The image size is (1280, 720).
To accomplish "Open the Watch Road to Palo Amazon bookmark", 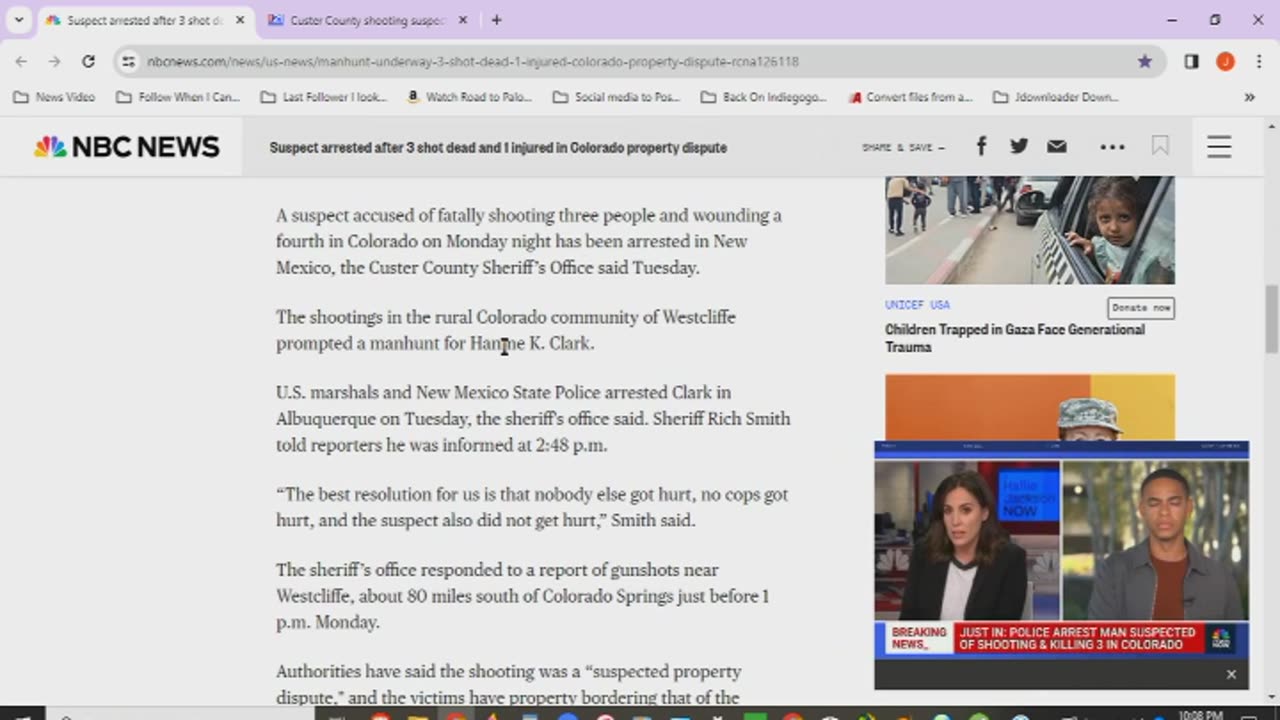I will click(469, 97).
